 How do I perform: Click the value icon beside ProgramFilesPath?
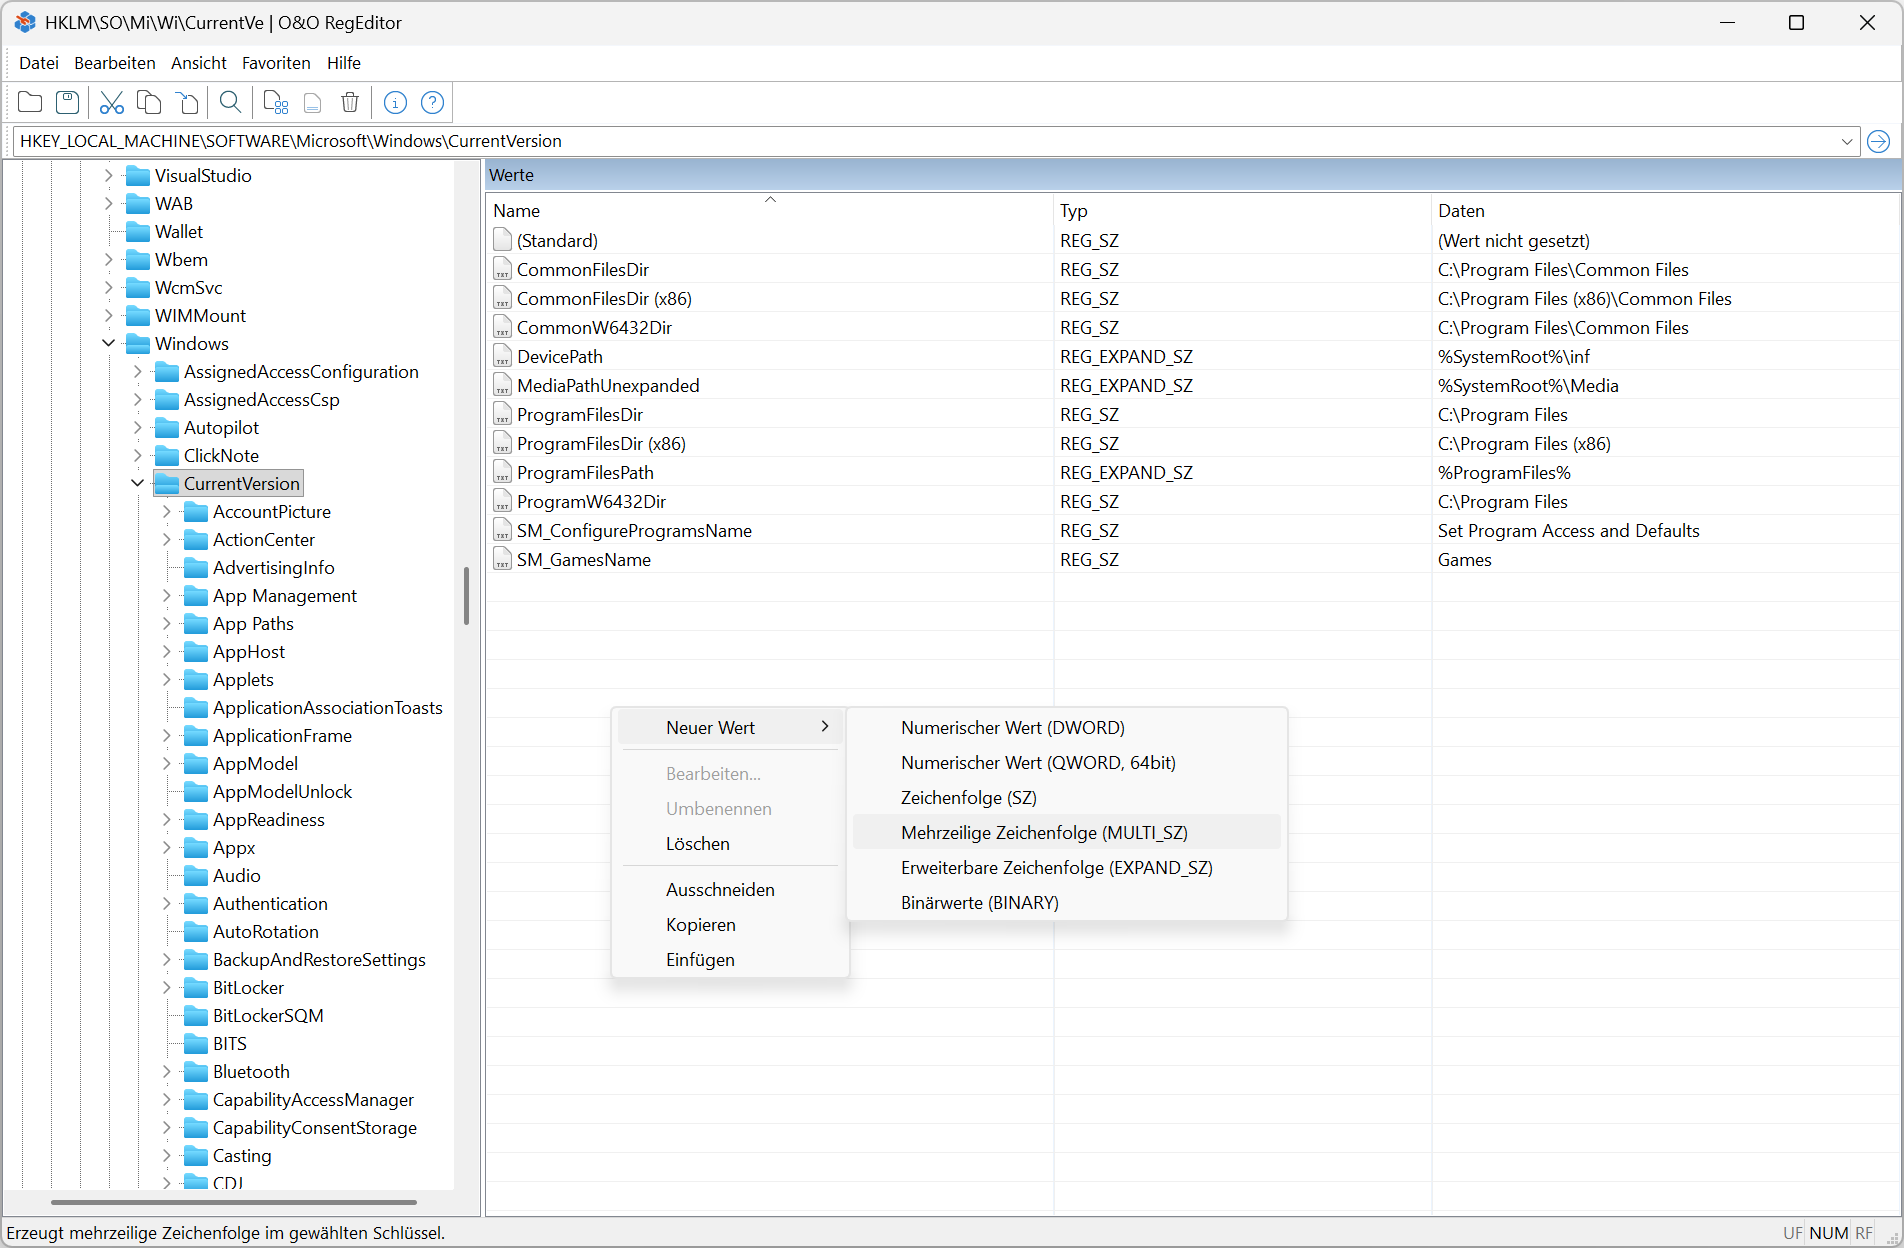(502, 473)
